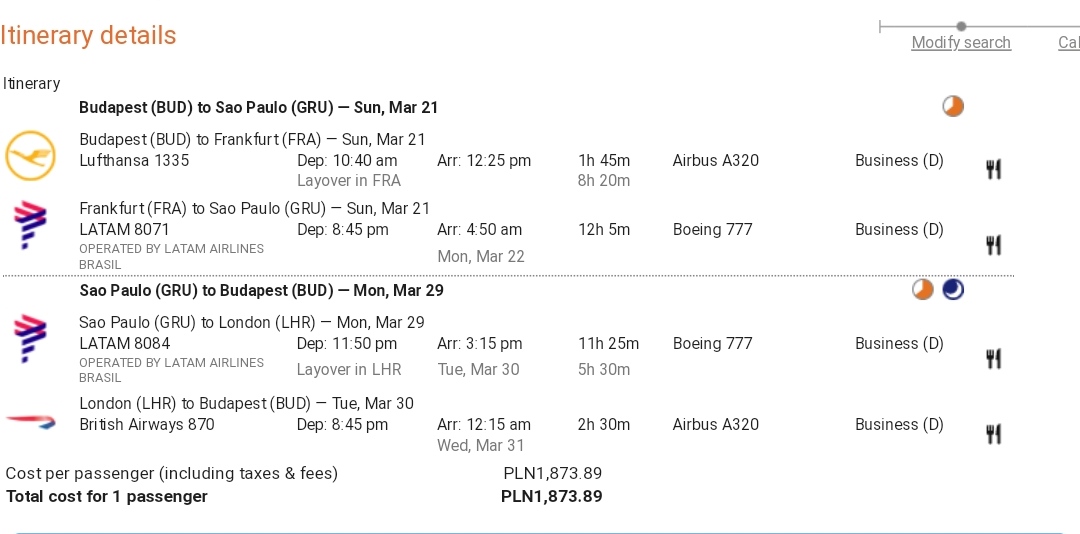Viewport: 1080px width, 534px height.
Task: Click the Itinerary details heading
Action: 88,35
